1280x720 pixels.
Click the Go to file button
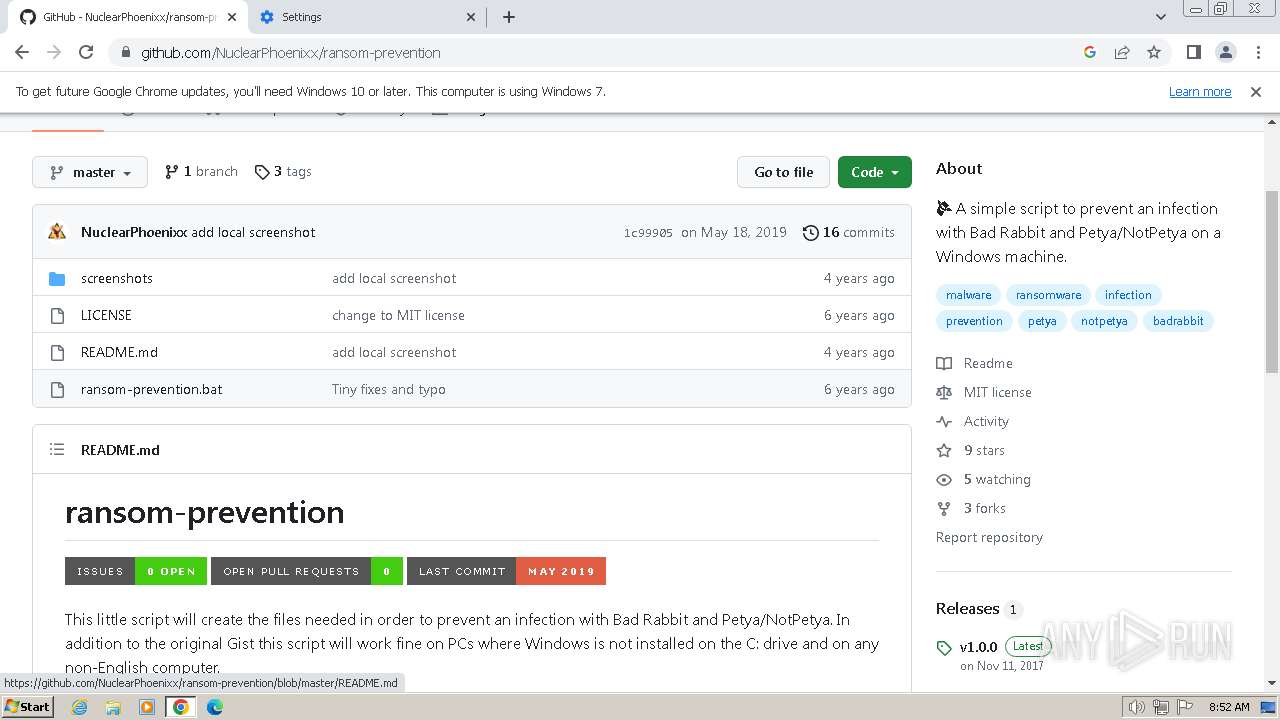[784, 172]
